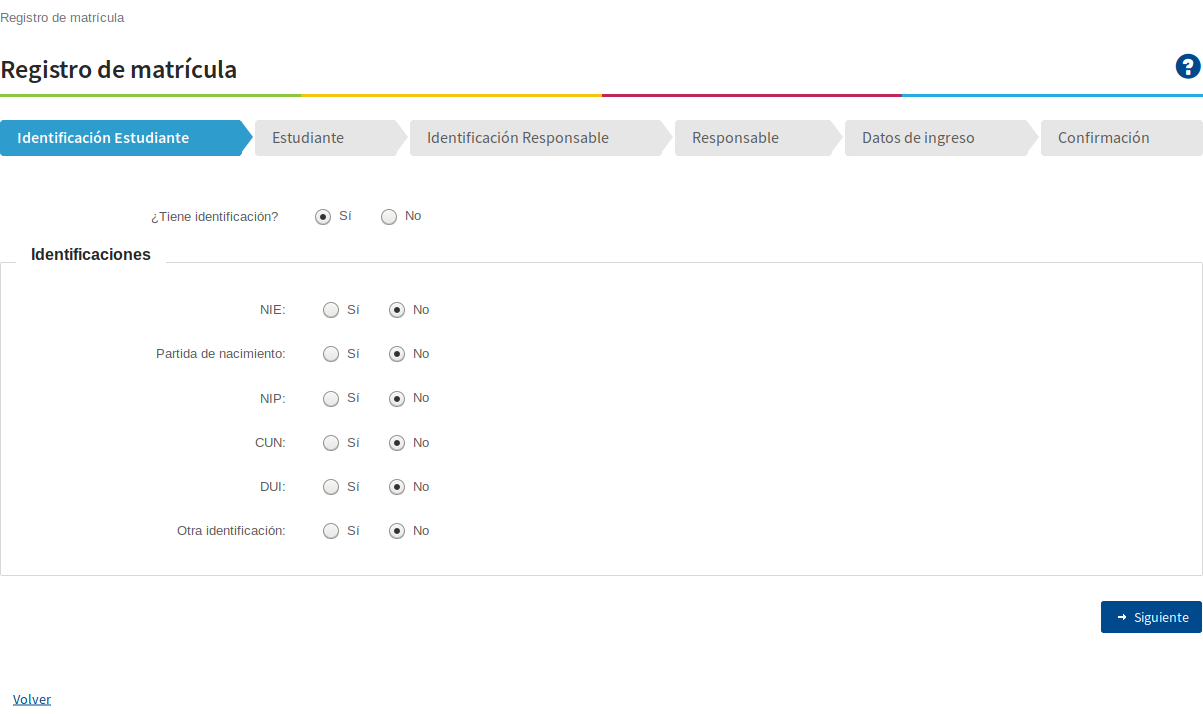The height and width of the screenshot is (714, 1203).
Task: Select No for ¿Tiene identificación?
Action: tap(389, 217)
